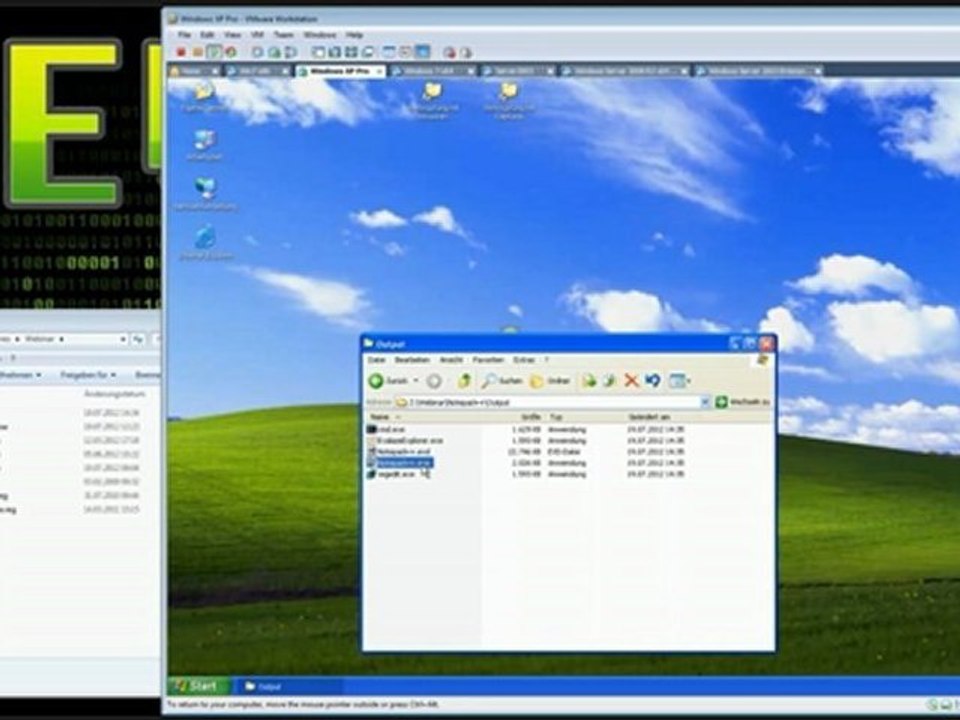960x720 pixels.
Task: Click the Up one folder icon
Action: click(x=464, y=381)
